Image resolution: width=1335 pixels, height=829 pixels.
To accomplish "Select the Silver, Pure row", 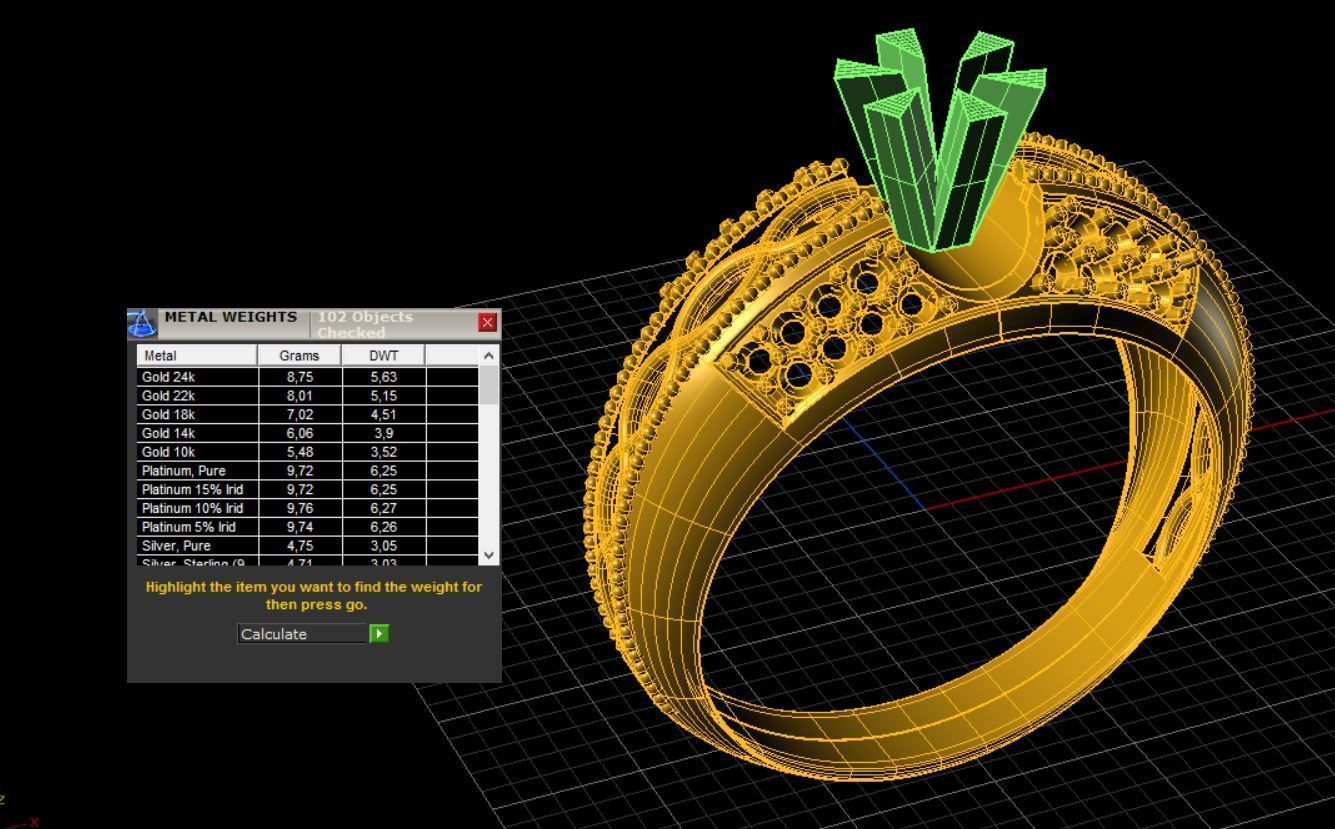I will tap(308, 545).
